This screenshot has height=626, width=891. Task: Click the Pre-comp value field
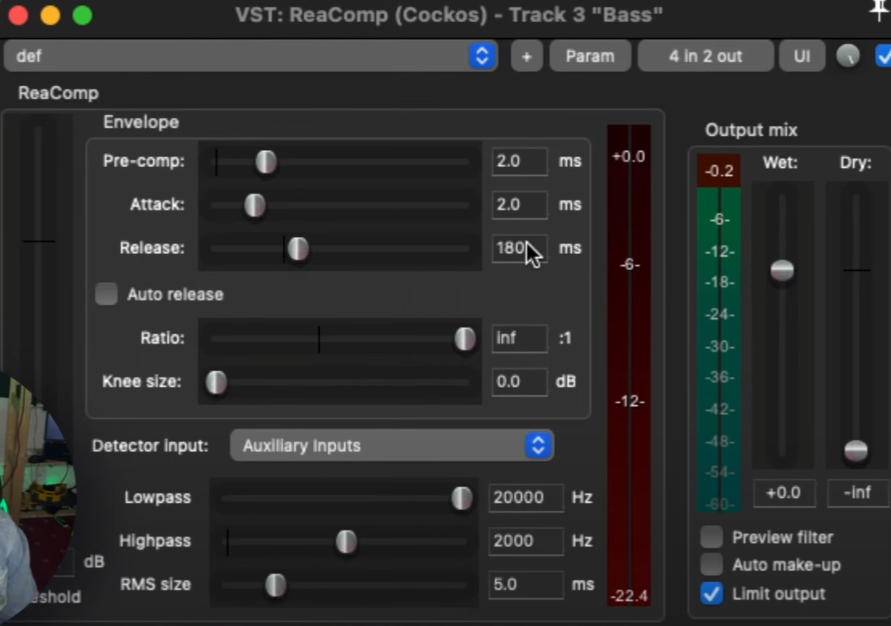(x=519, y=161)
